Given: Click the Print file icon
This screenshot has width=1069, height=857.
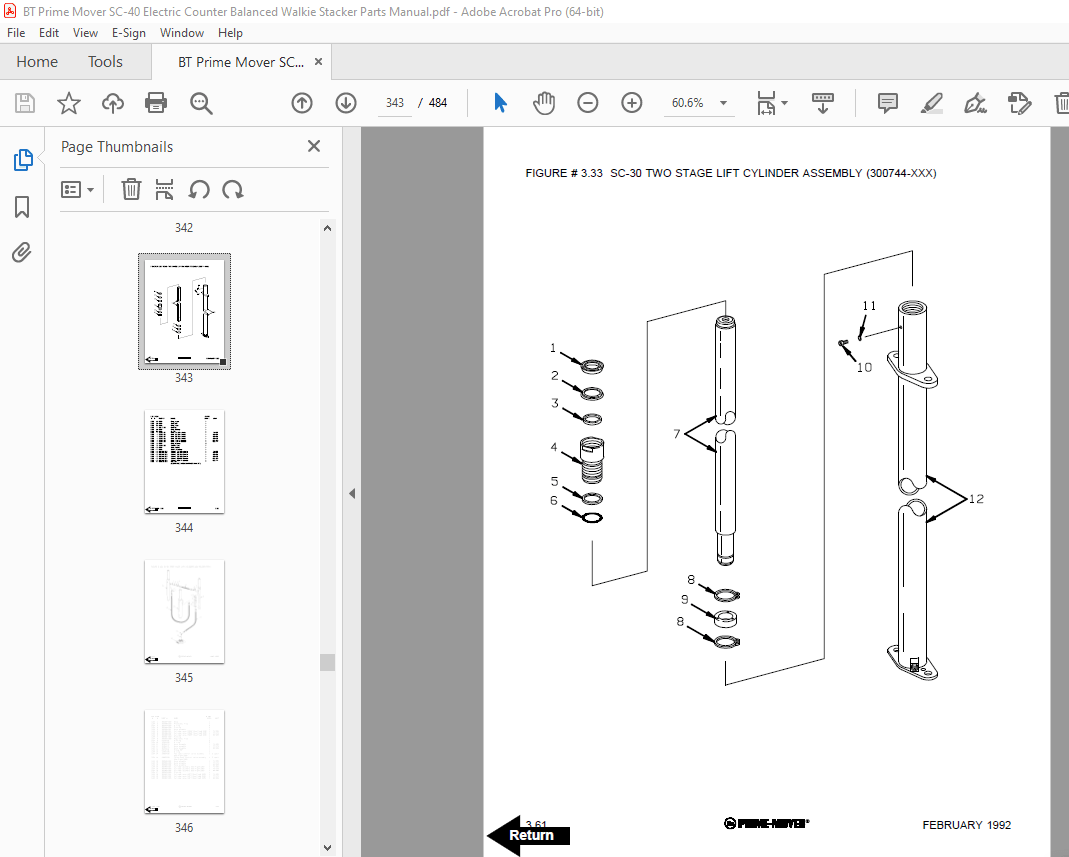Looking at the screenshot, I should pos(156,103).
